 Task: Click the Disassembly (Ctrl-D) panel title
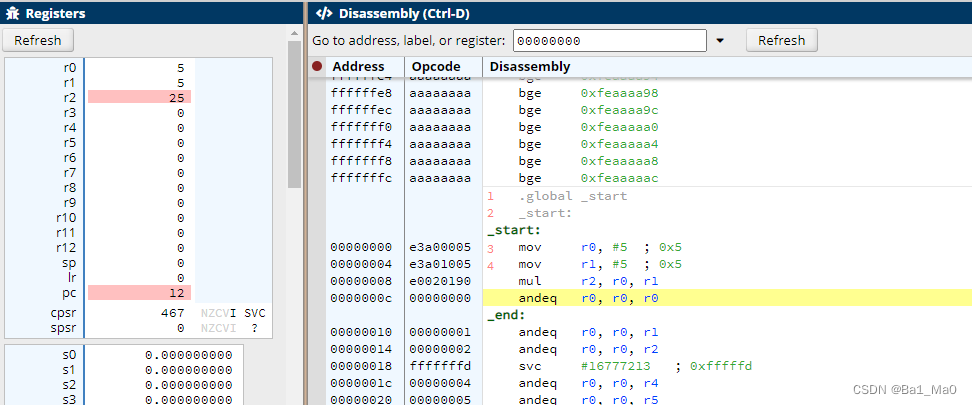coord(406,13)
